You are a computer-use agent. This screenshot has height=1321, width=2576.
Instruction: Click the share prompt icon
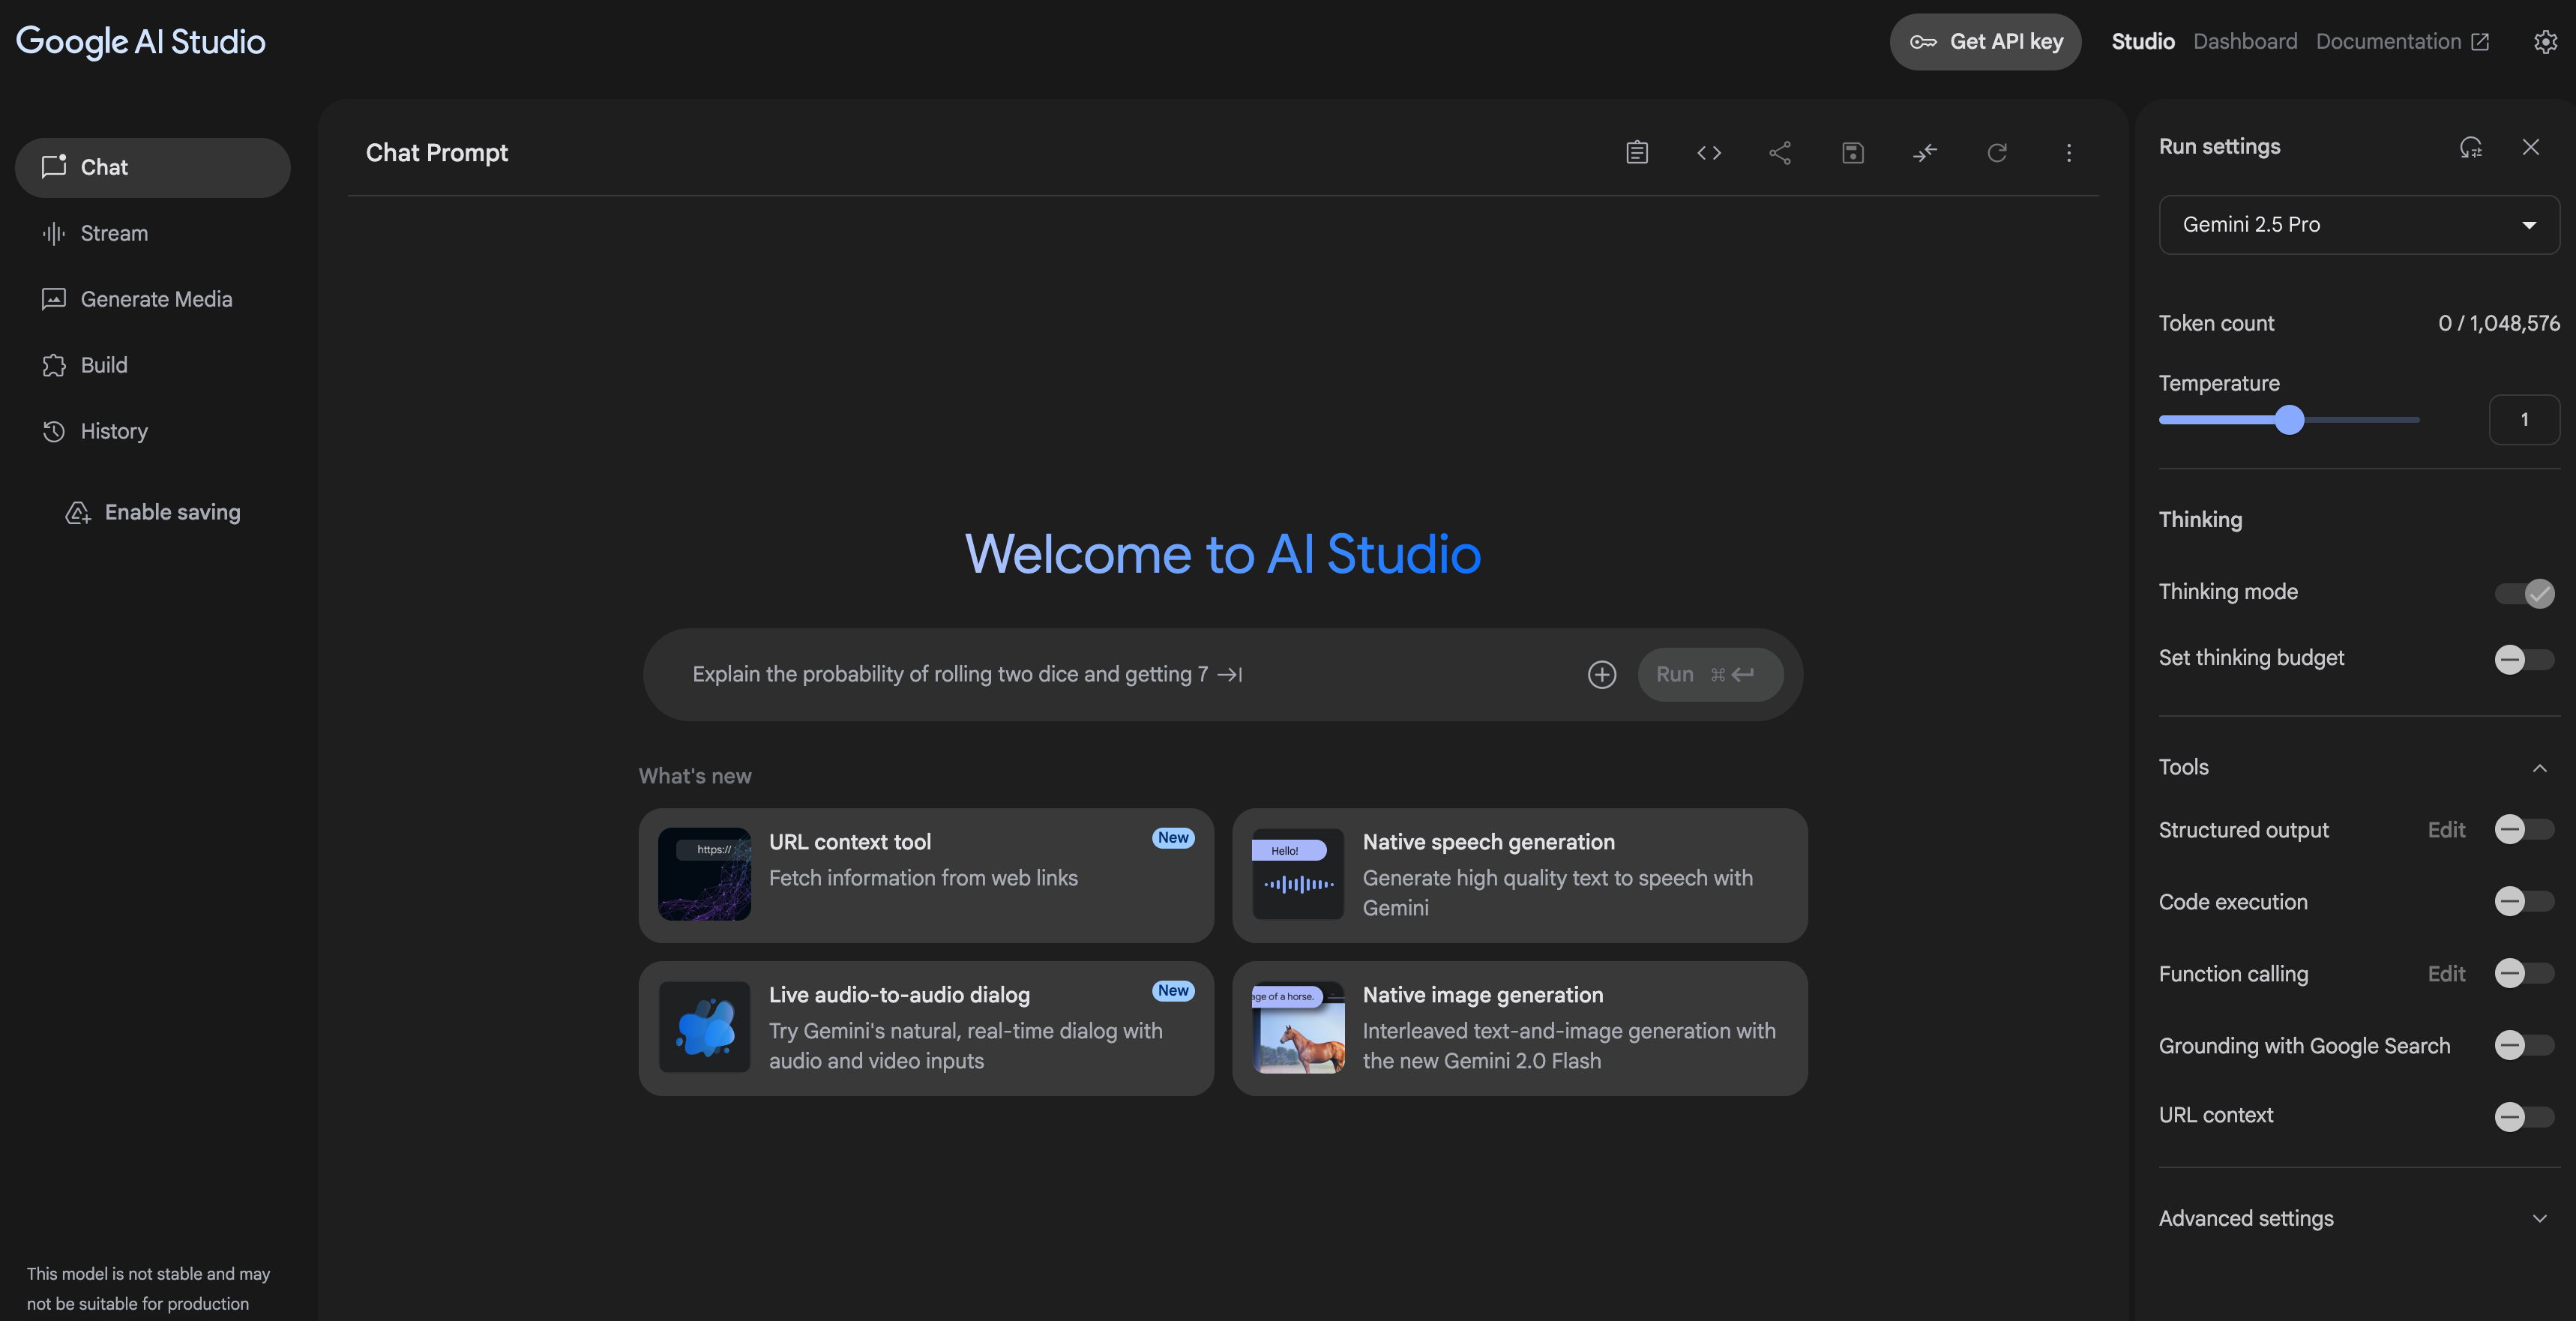(x=1780, y=152)
